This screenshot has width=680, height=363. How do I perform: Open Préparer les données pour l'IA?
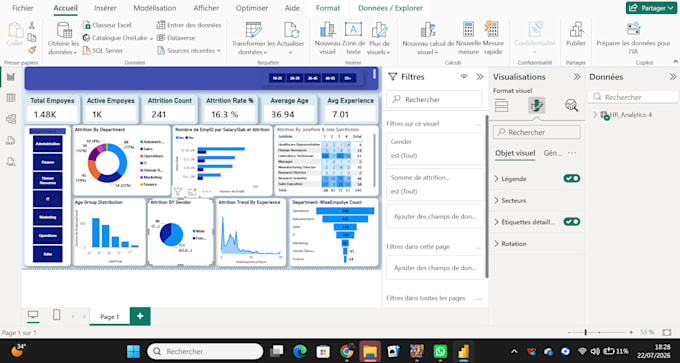[x=633, y=39]
